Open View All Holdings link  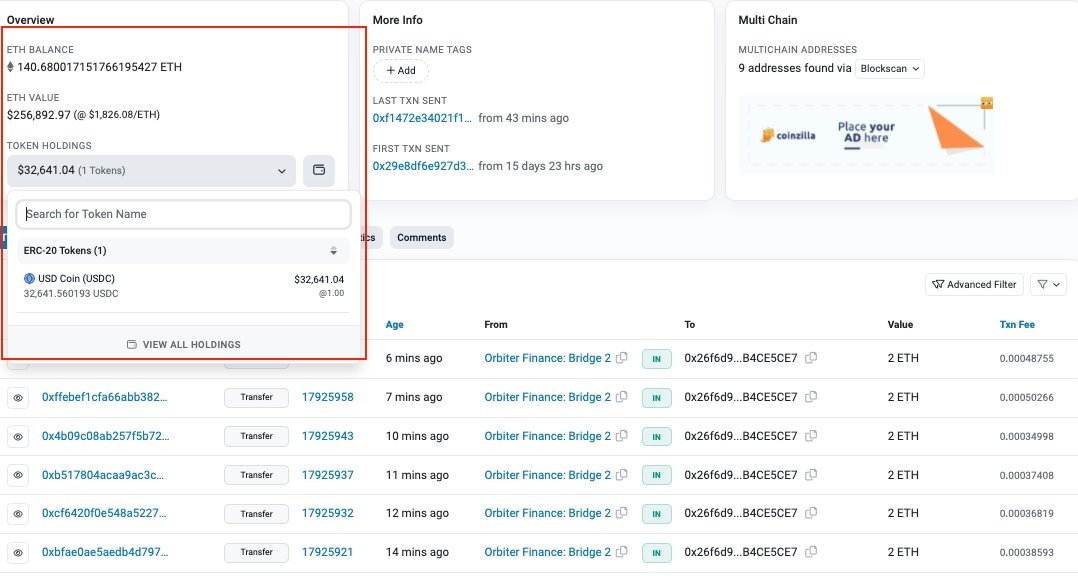point(184,344)
